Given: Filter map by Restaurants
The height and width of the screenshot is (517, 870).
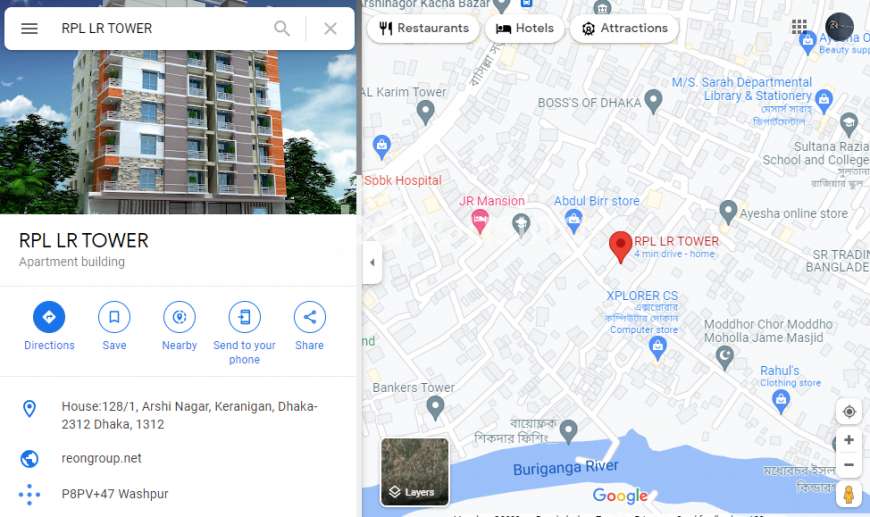Looking at the screenshot, I should tap(424, 28).
